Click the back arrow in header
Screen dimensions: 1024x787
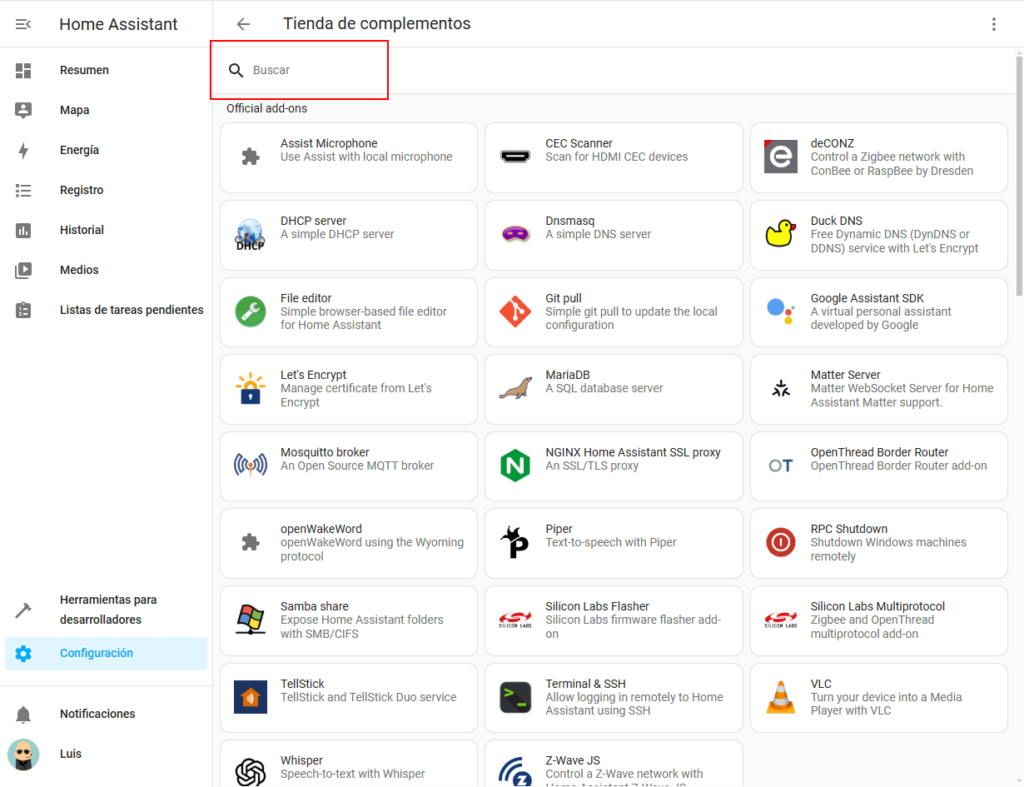pos(243,24)
